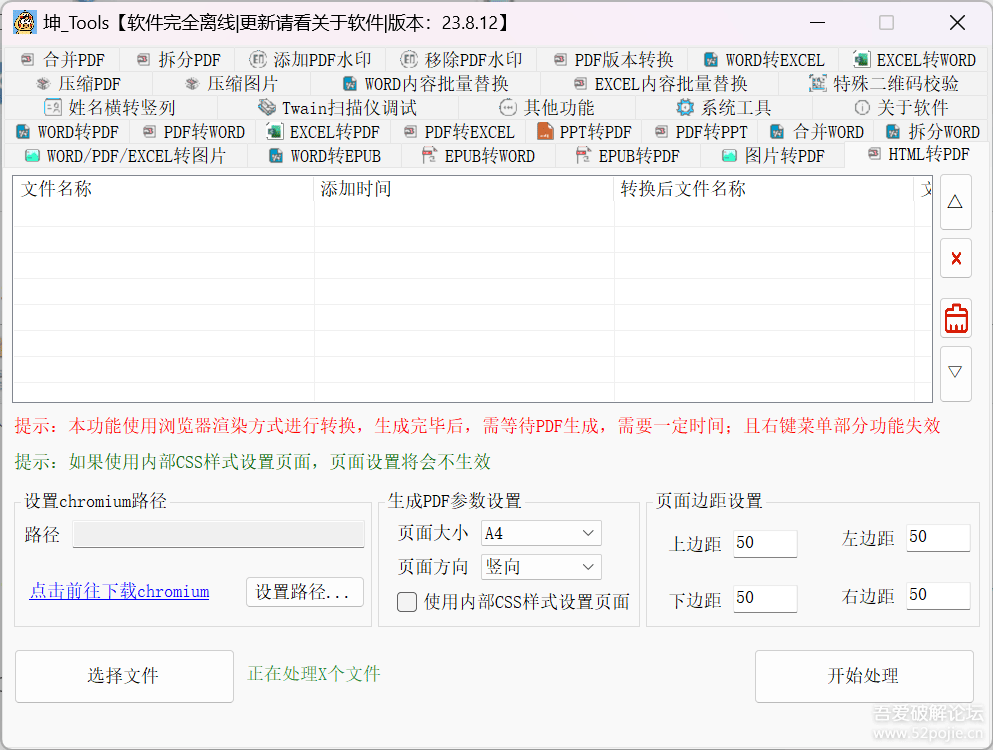The height and width of the screenshot is (750, 993).
Task: Focus the chromium 路径 field
Action: (218, 534)
